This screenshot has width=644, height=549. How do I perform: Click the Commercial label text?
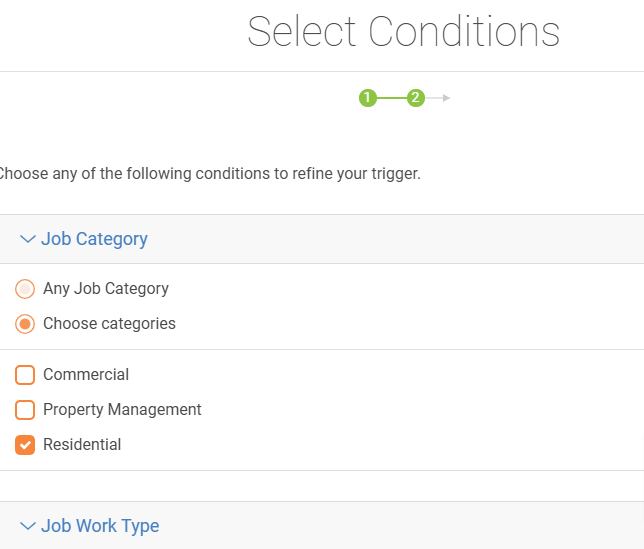tap(86, 374)
